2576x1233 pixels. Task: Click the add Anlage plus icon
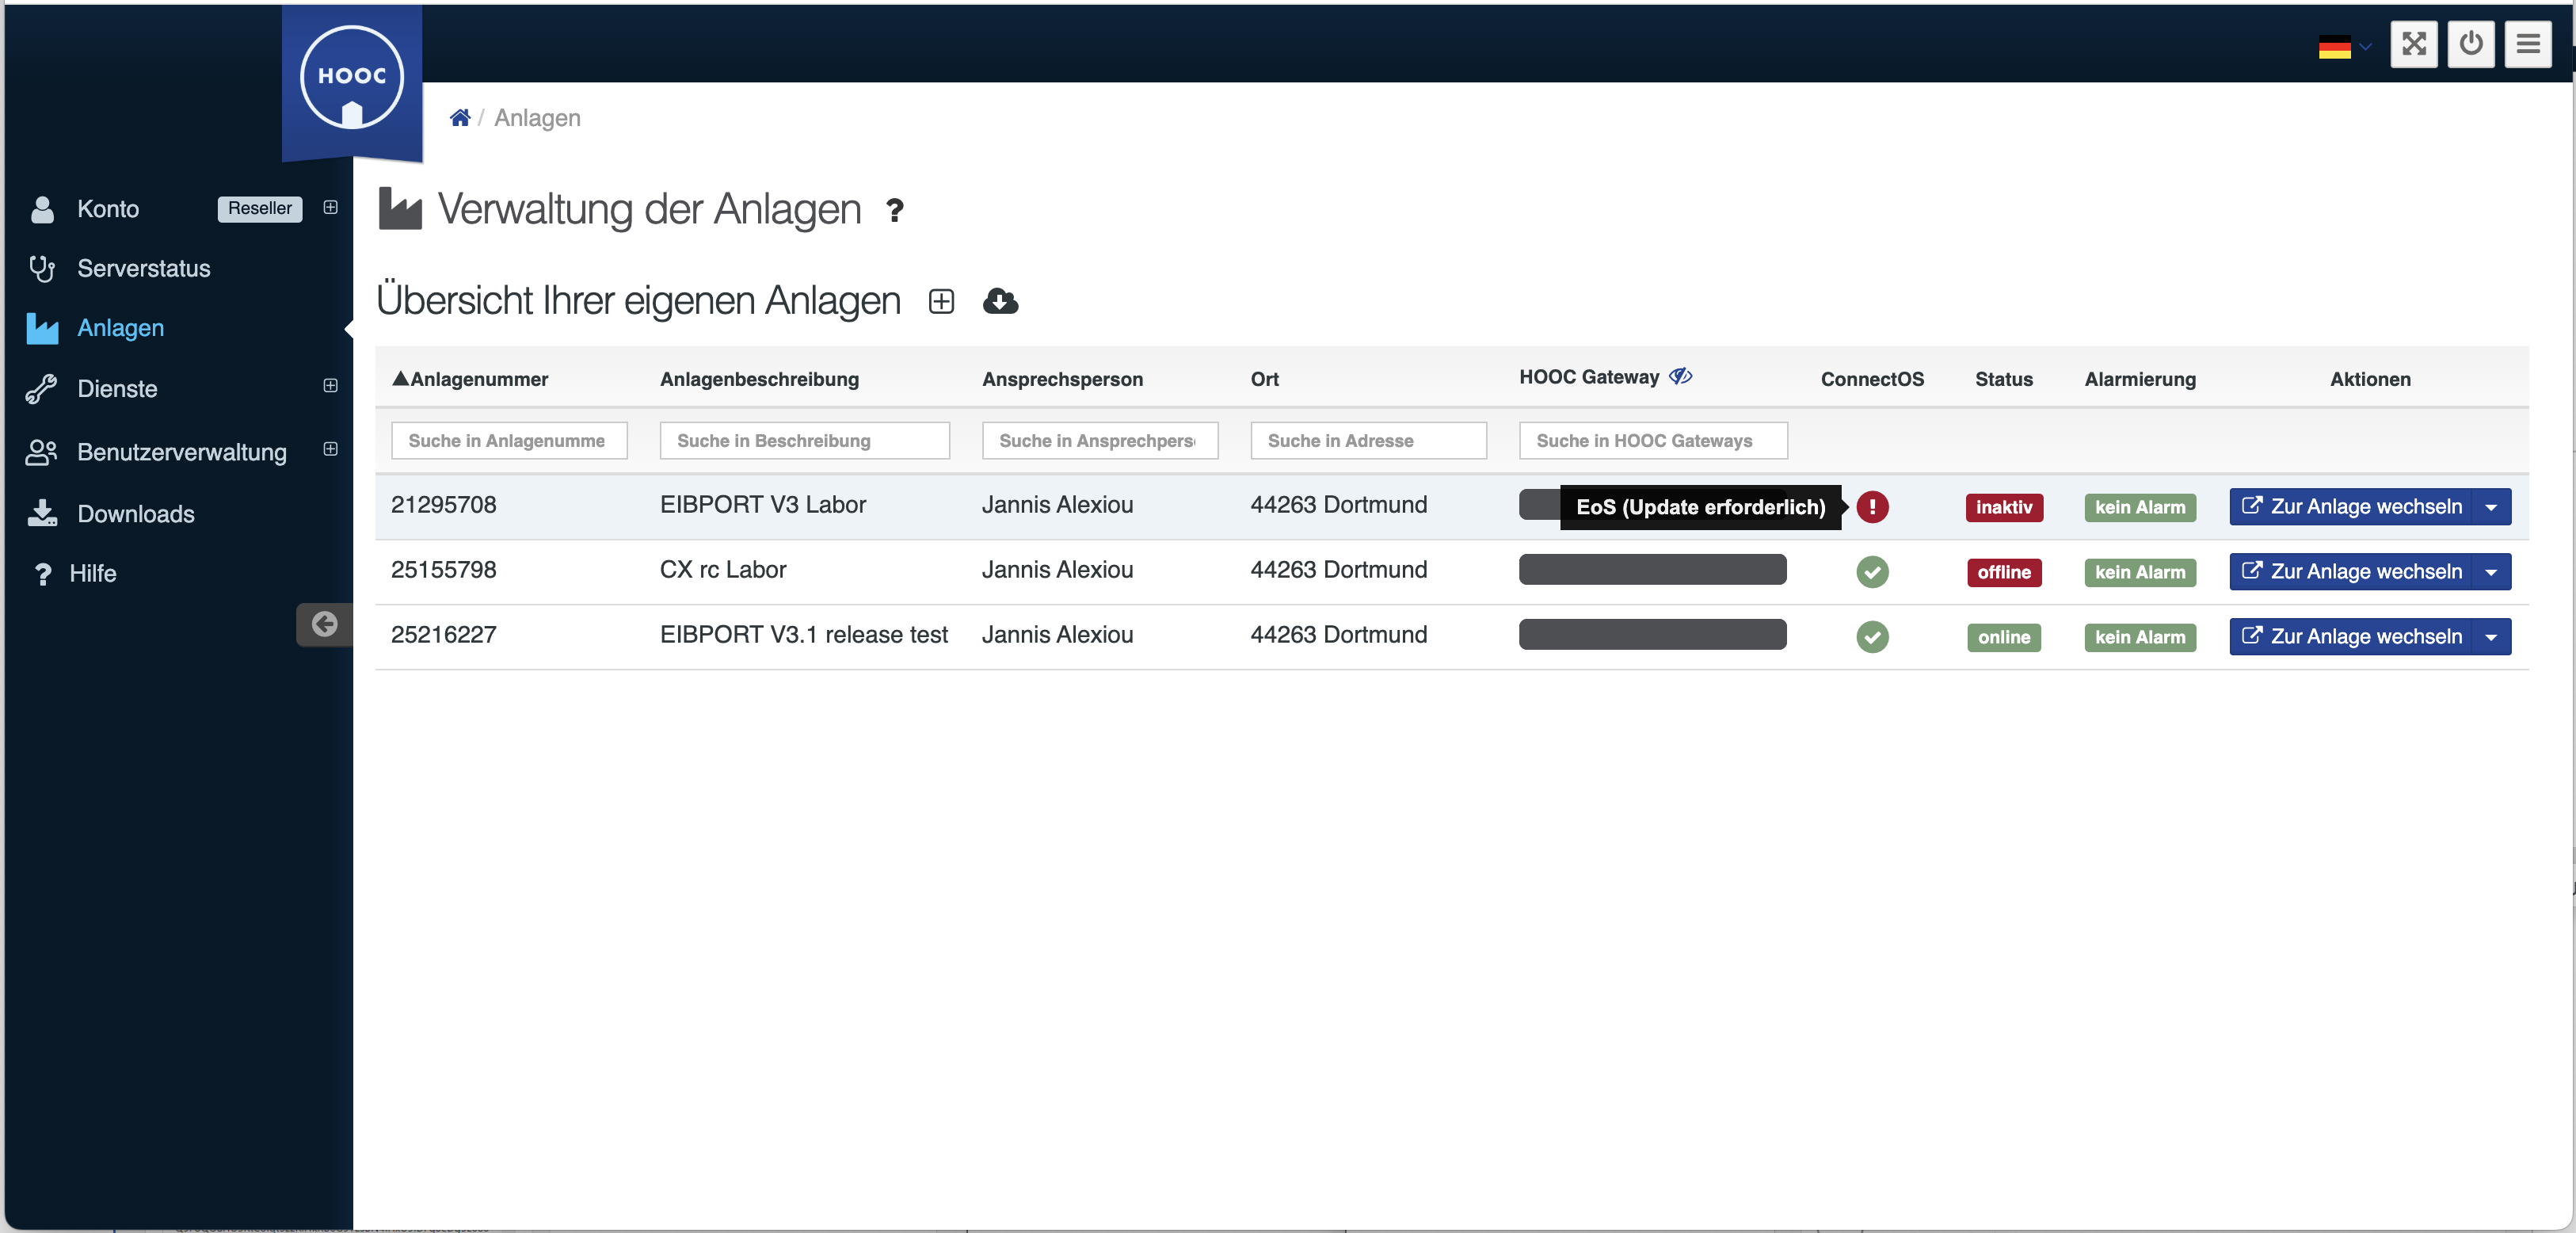coord(940,301)
